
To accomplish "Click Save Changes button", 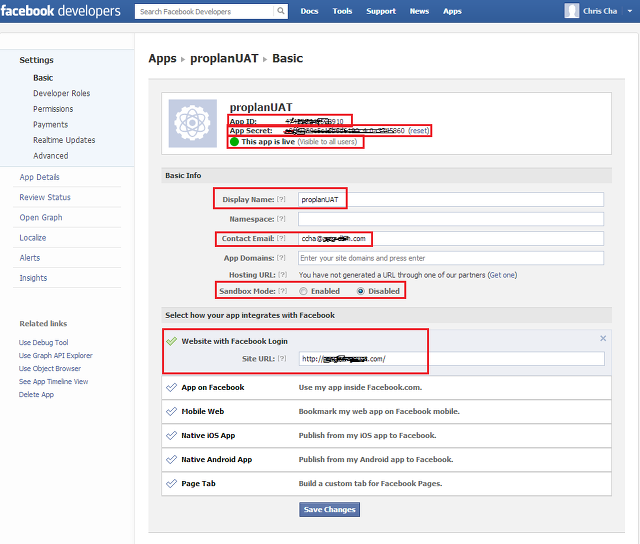I will click(329, 509).
